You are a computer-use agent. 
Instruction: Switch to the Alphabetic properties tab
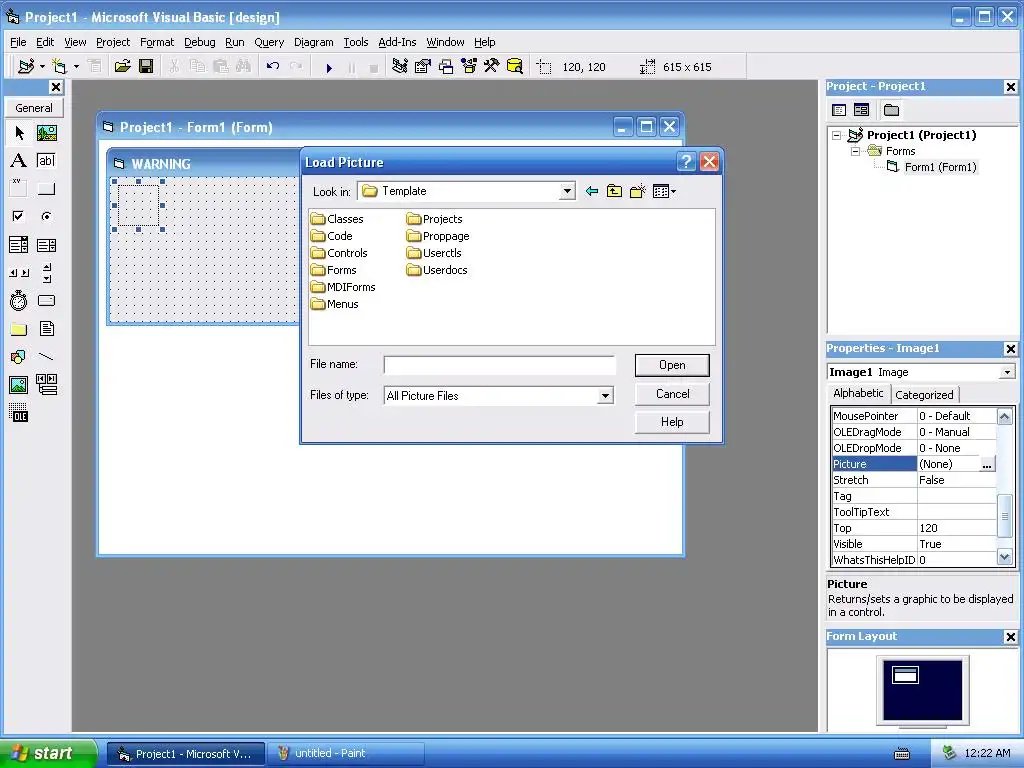858,393
